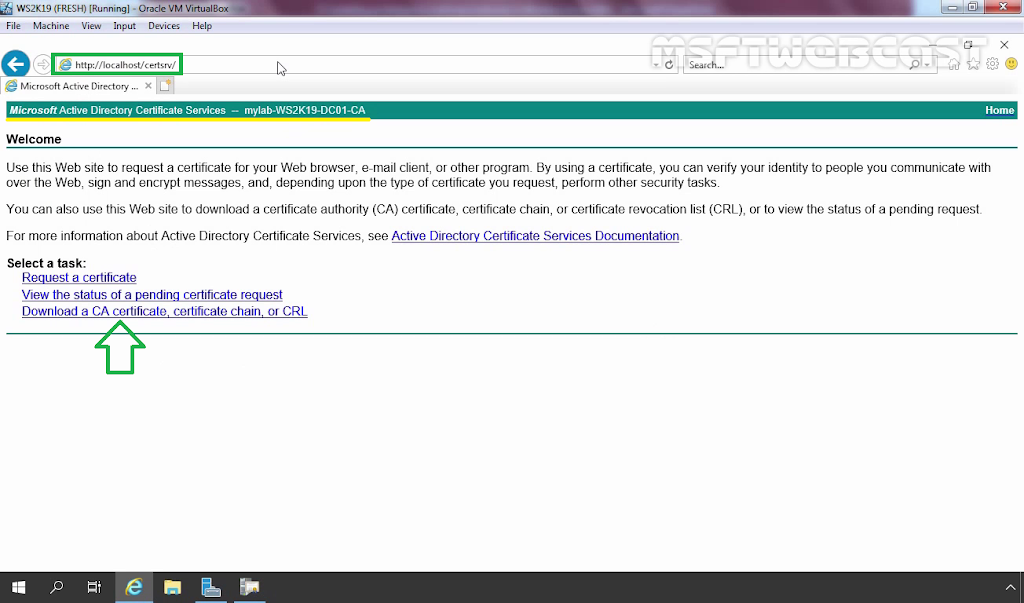Click Download a CA certificate link
Viewport: 1024px width, 603px height.
165,312
